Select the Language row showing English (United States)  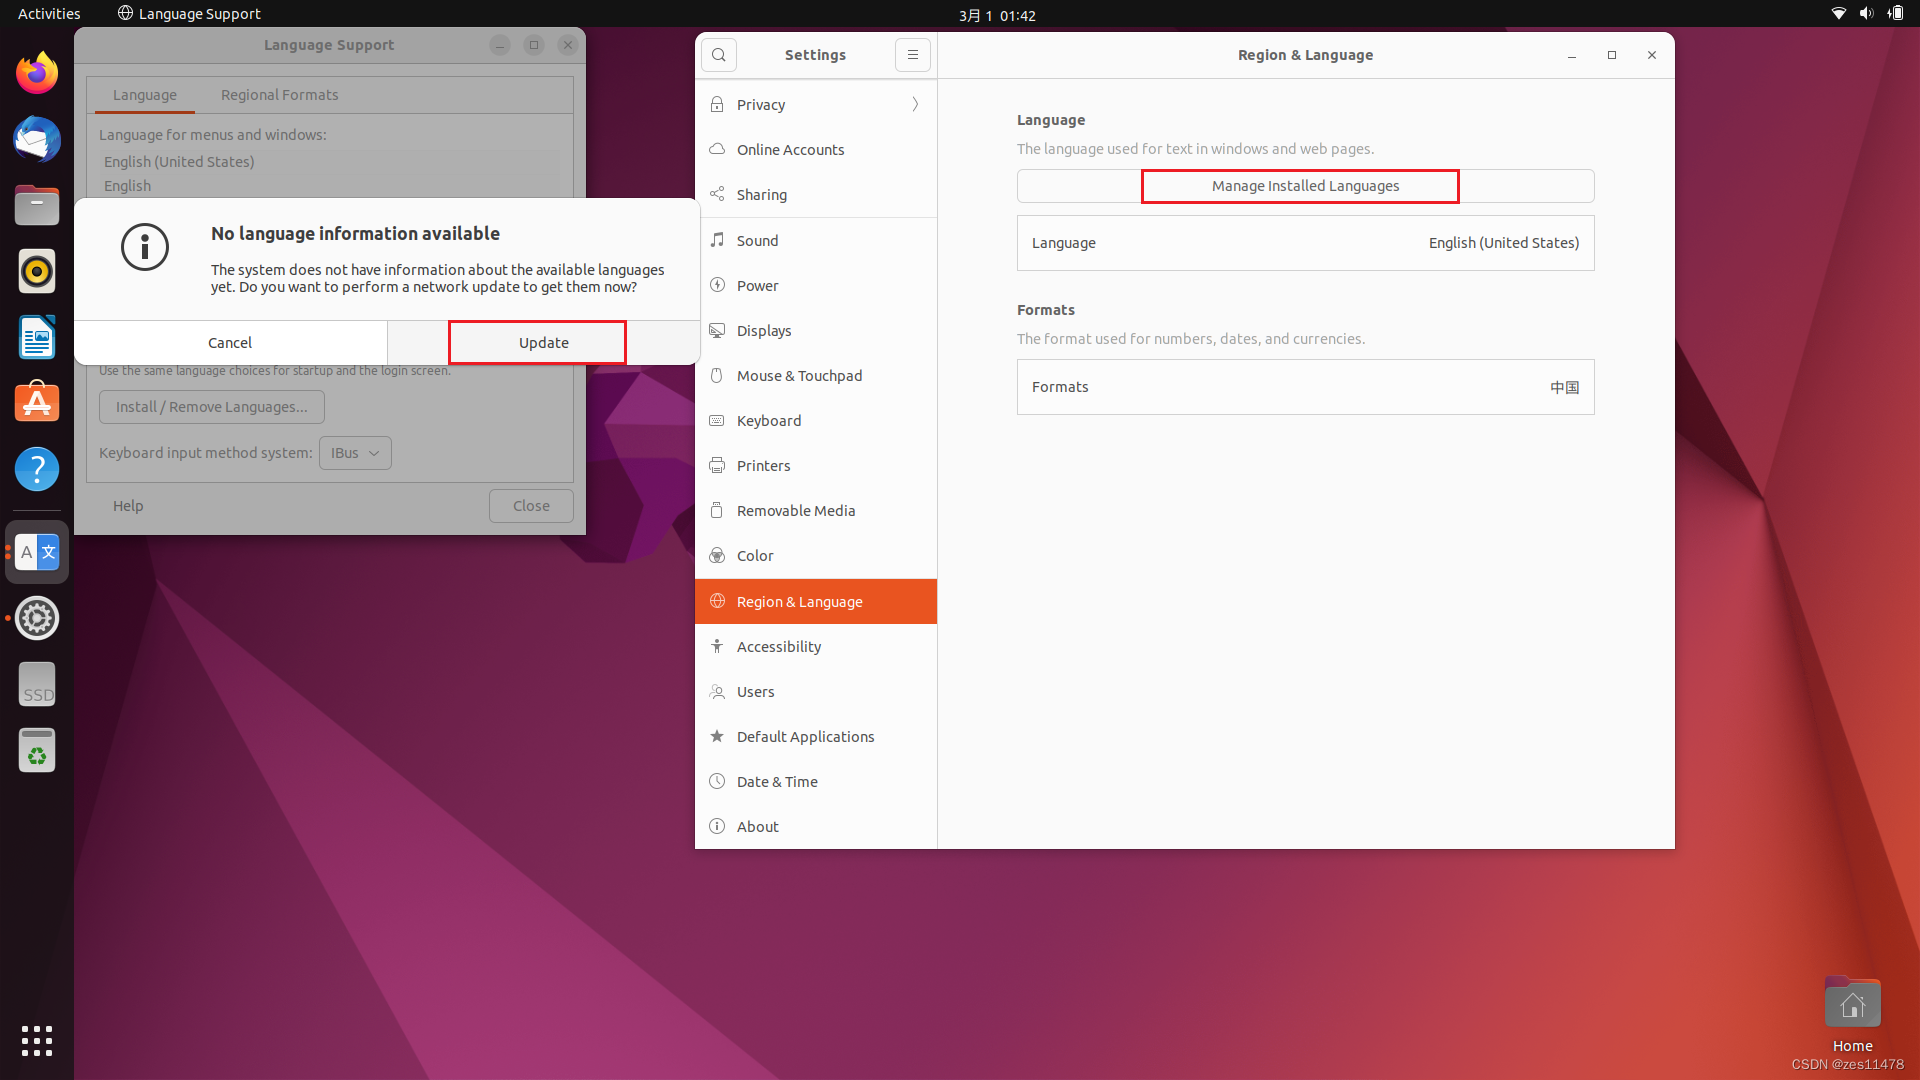coord(1305,242)
